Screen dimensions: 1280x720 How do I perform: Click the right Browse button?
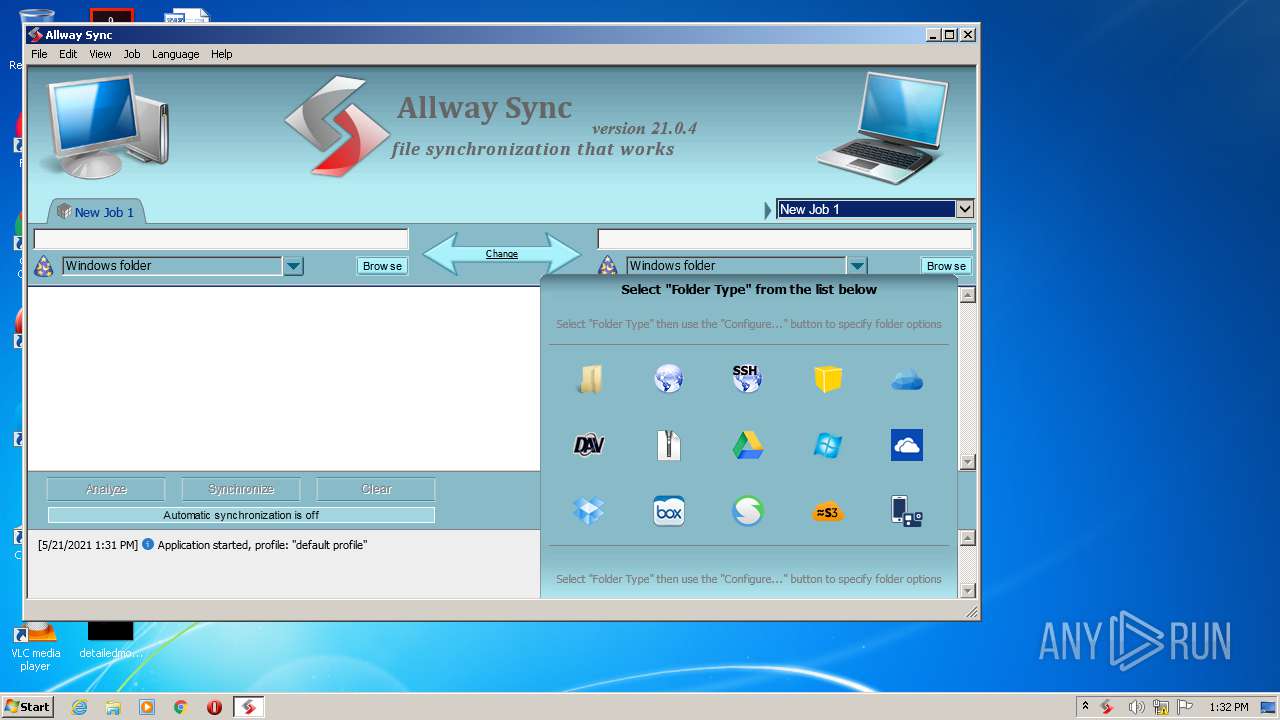[x=946, y=266]
